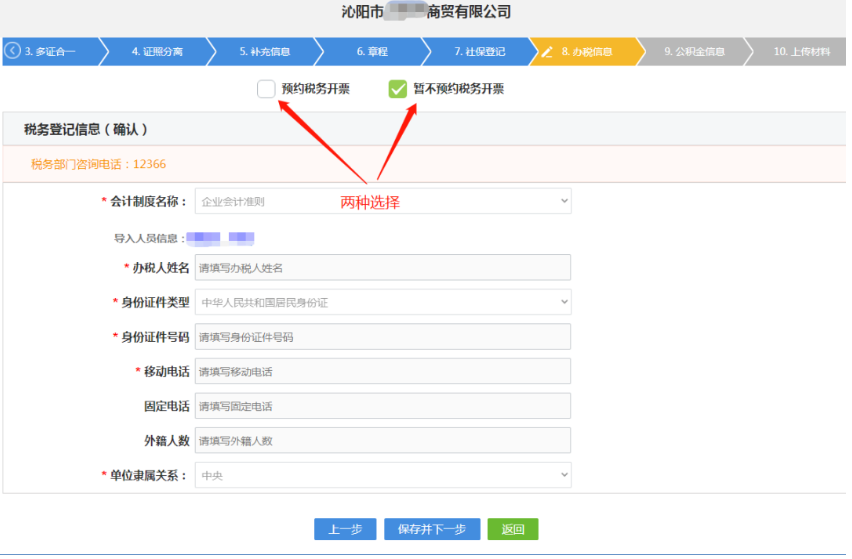Check the 预约税务开票 checkbox
Viewport: 852px width, 559px height.
coord(266,89)
